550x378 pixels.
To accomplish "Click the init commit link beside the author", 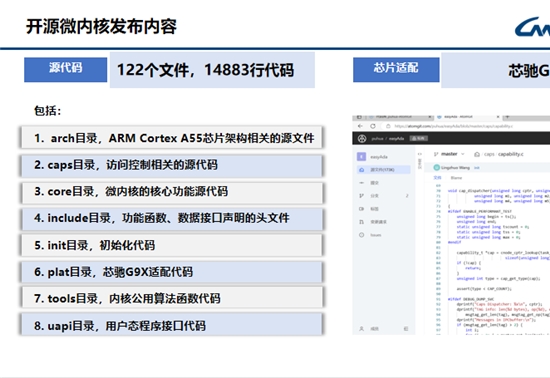I will pos(477,168).
